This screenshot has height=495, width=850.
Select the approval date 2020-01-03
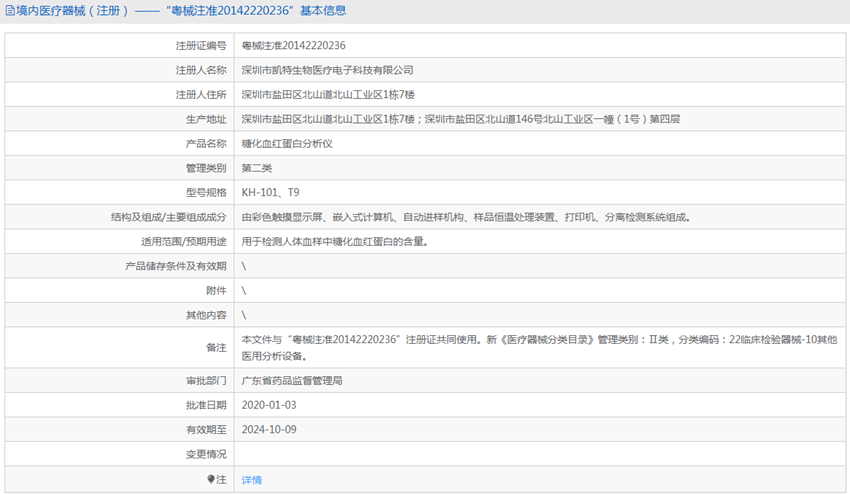click(269, 405)
